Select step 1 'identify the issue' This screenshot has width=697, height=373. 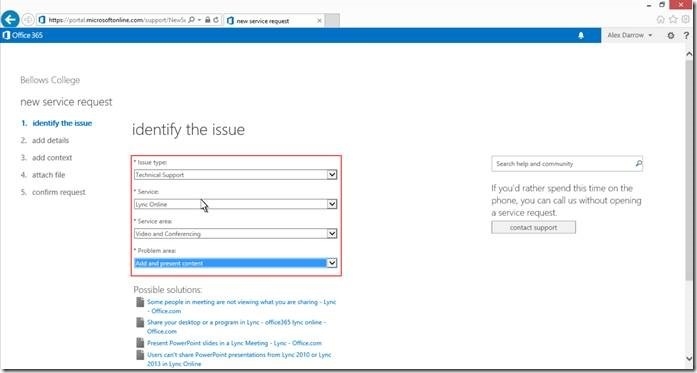point(56,123)
